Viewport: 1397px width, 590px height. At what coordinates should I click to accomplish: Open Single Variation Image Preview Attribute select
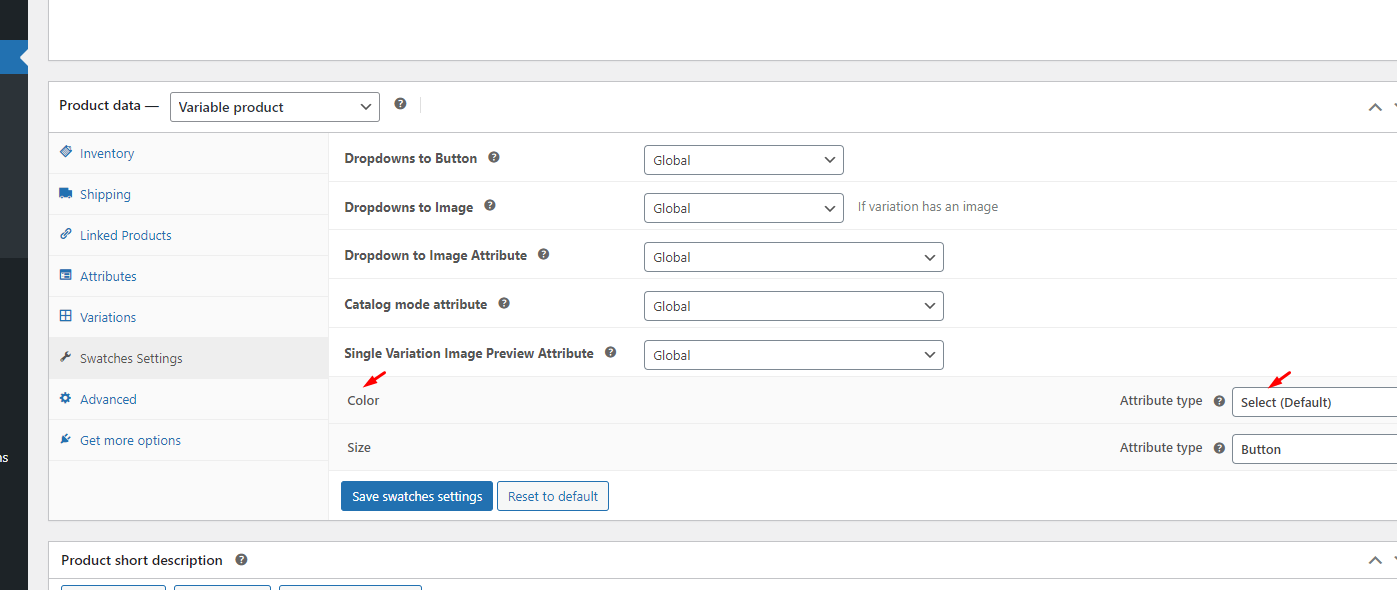(x=794, y=355)
